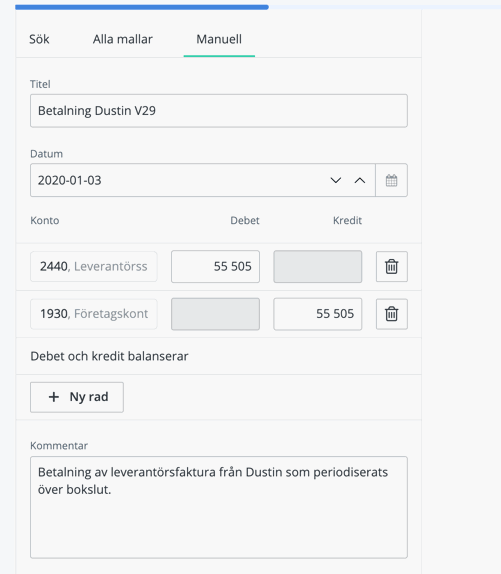Click into the Kommentar text area
The width and height of the screenshot is (501, 574).
pyautogui.click(x=219, y=507)
